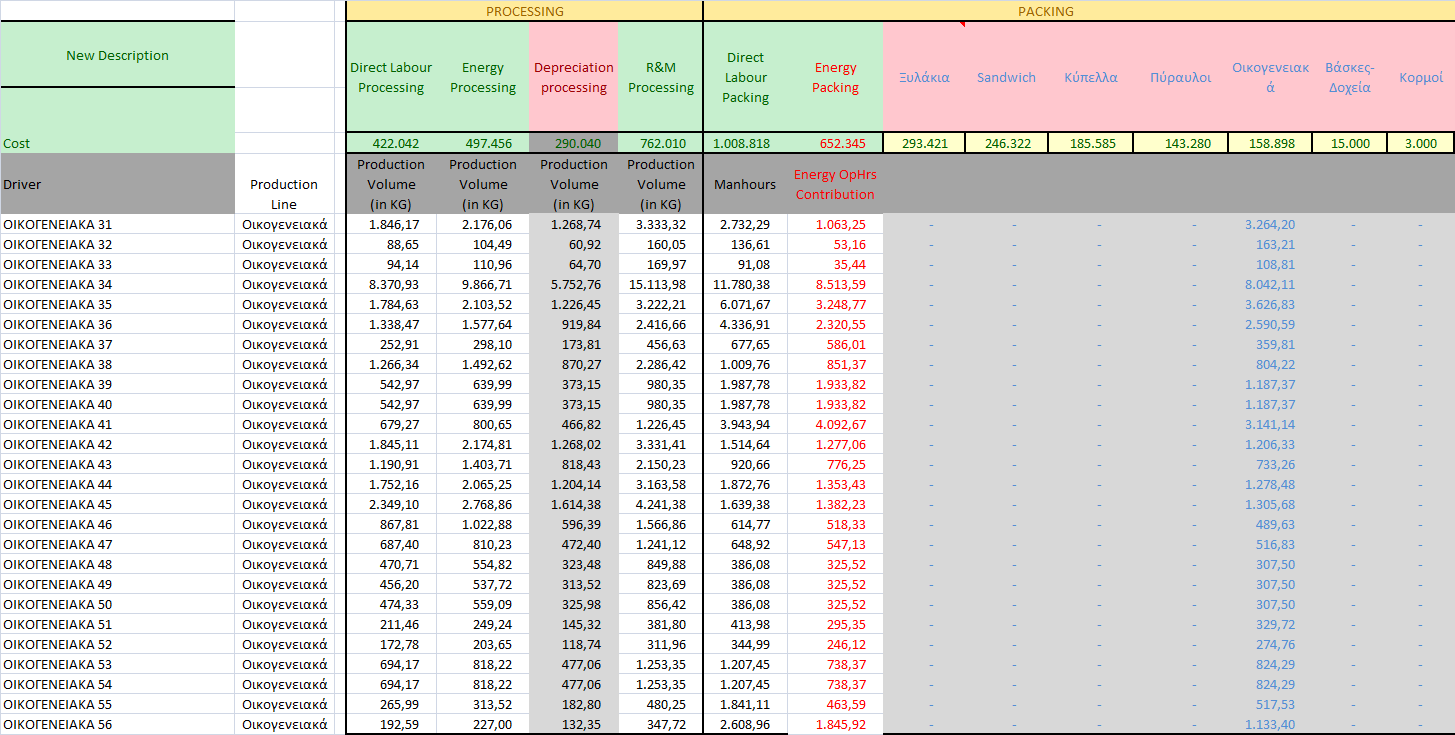The width and height of the screenshot is (1455, 735).
Task: Select production volume value 88,65
Action: point(391,244)
